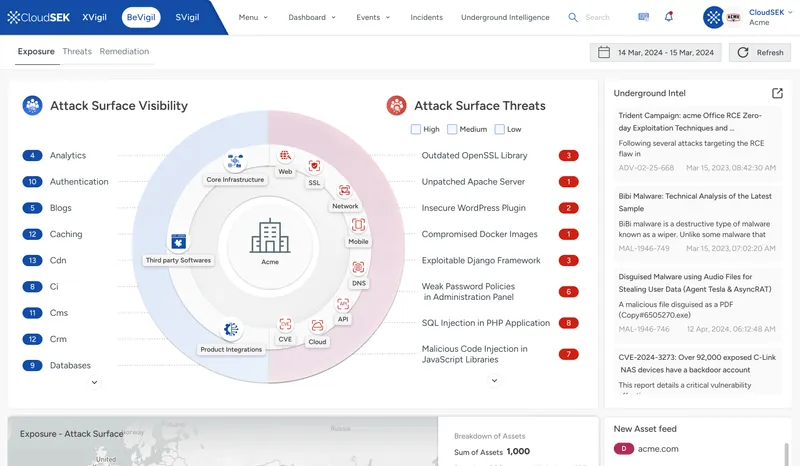
Task: Click count badge 13 beside Cdn
Action: [32, 260]
